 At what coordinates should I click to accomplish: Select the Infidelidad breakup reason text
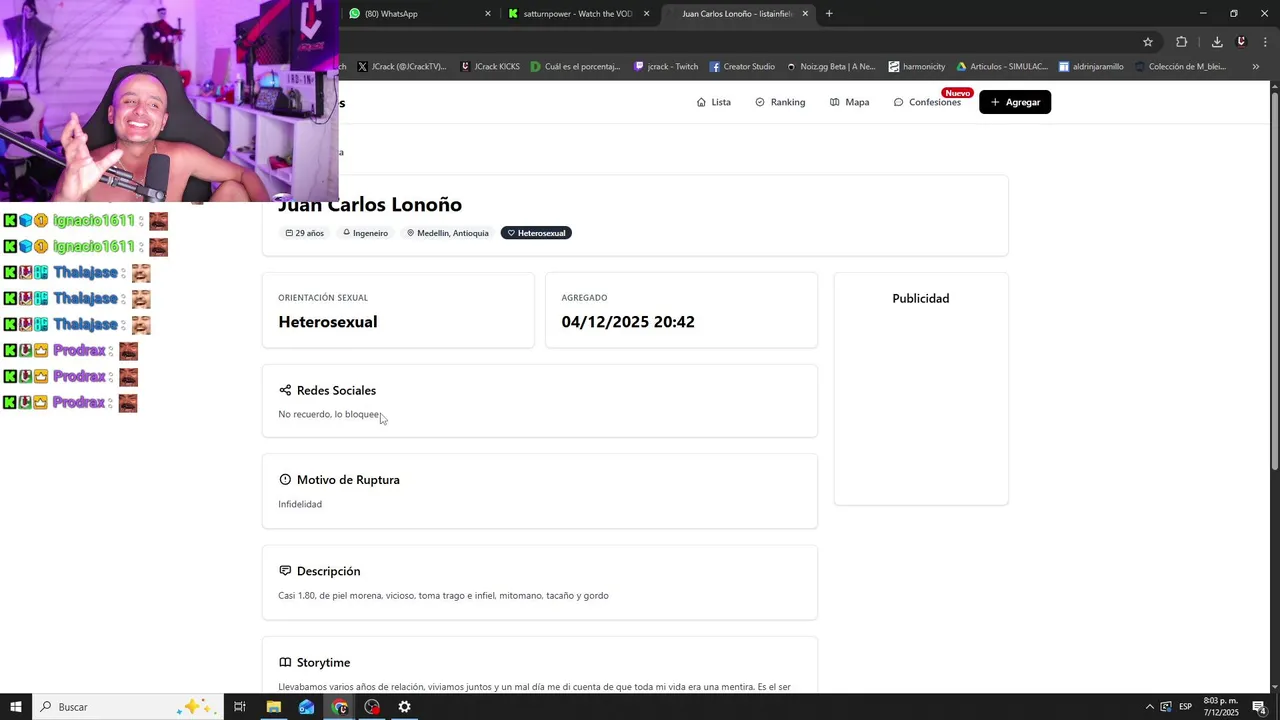(x=300, y=504)
